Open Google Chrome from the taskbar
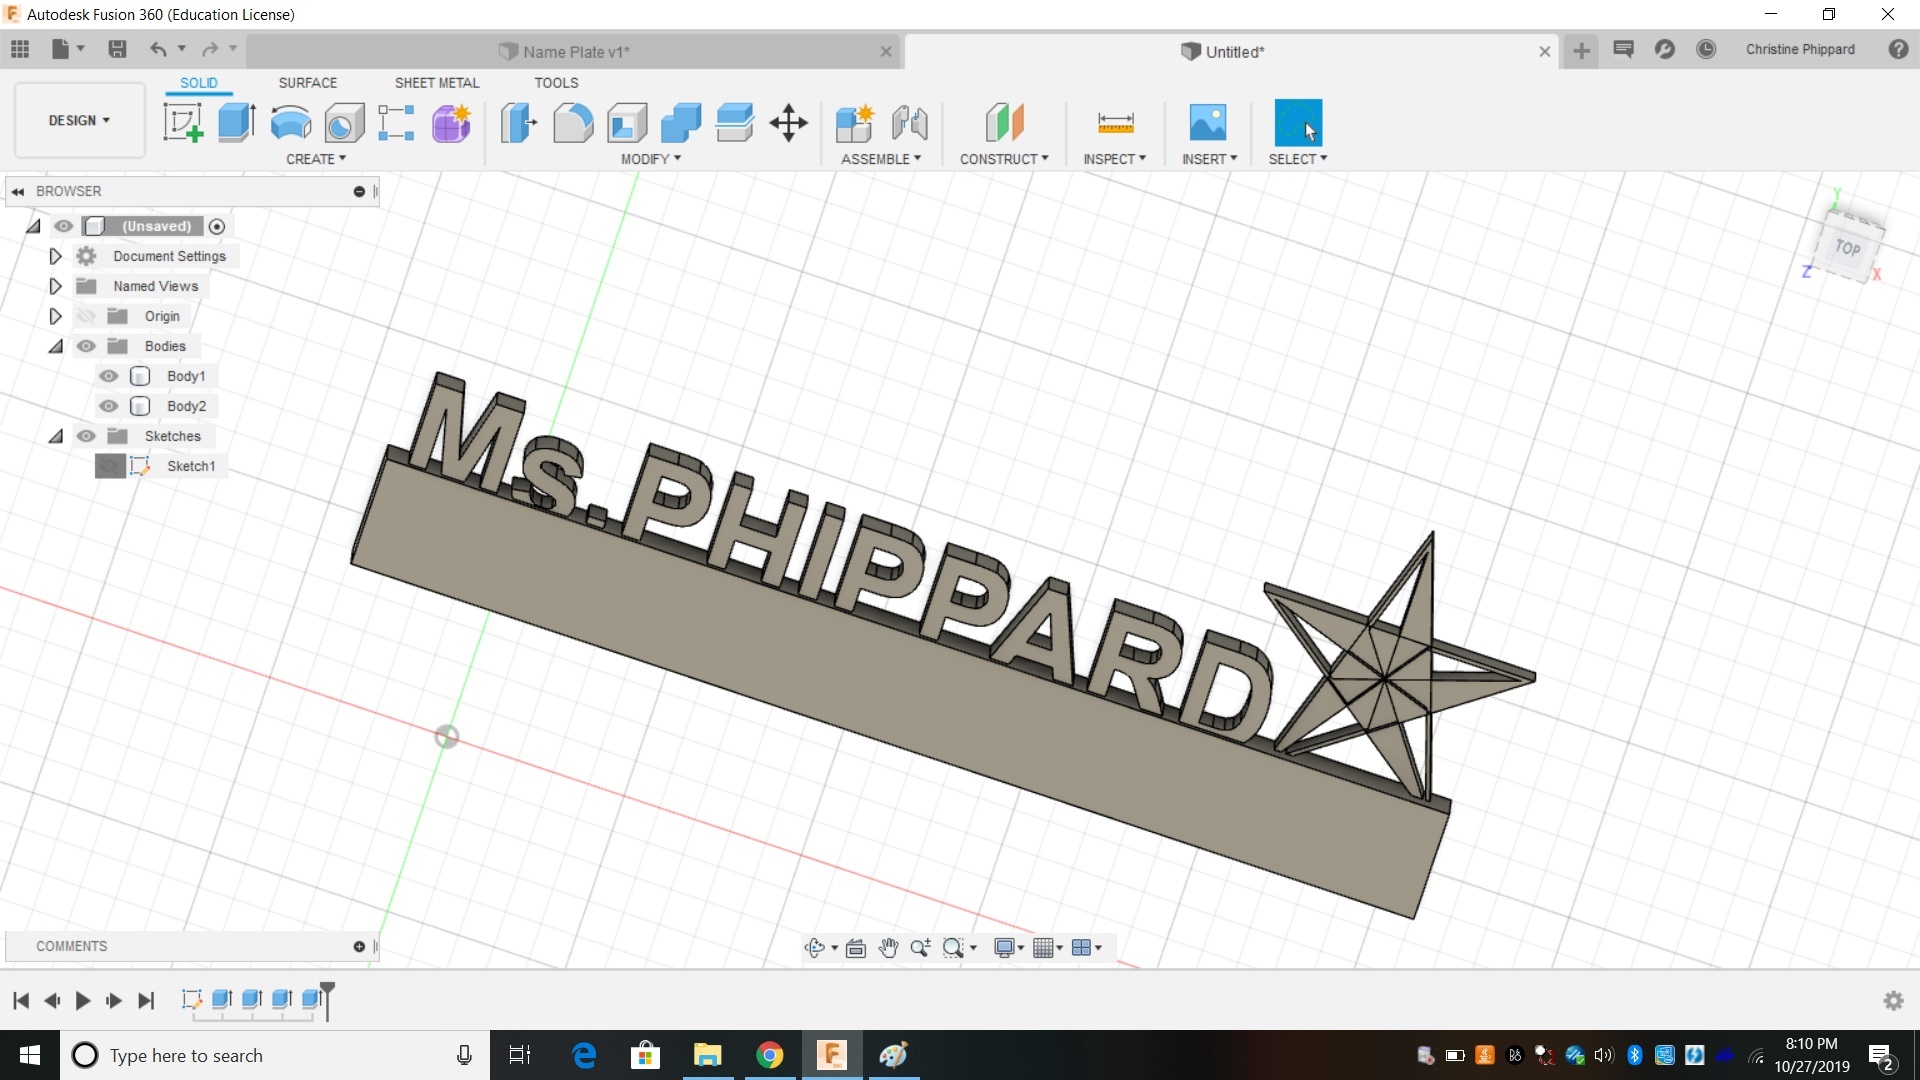This screenshot has width=1920, height=1080. (x=769, y=1055)
